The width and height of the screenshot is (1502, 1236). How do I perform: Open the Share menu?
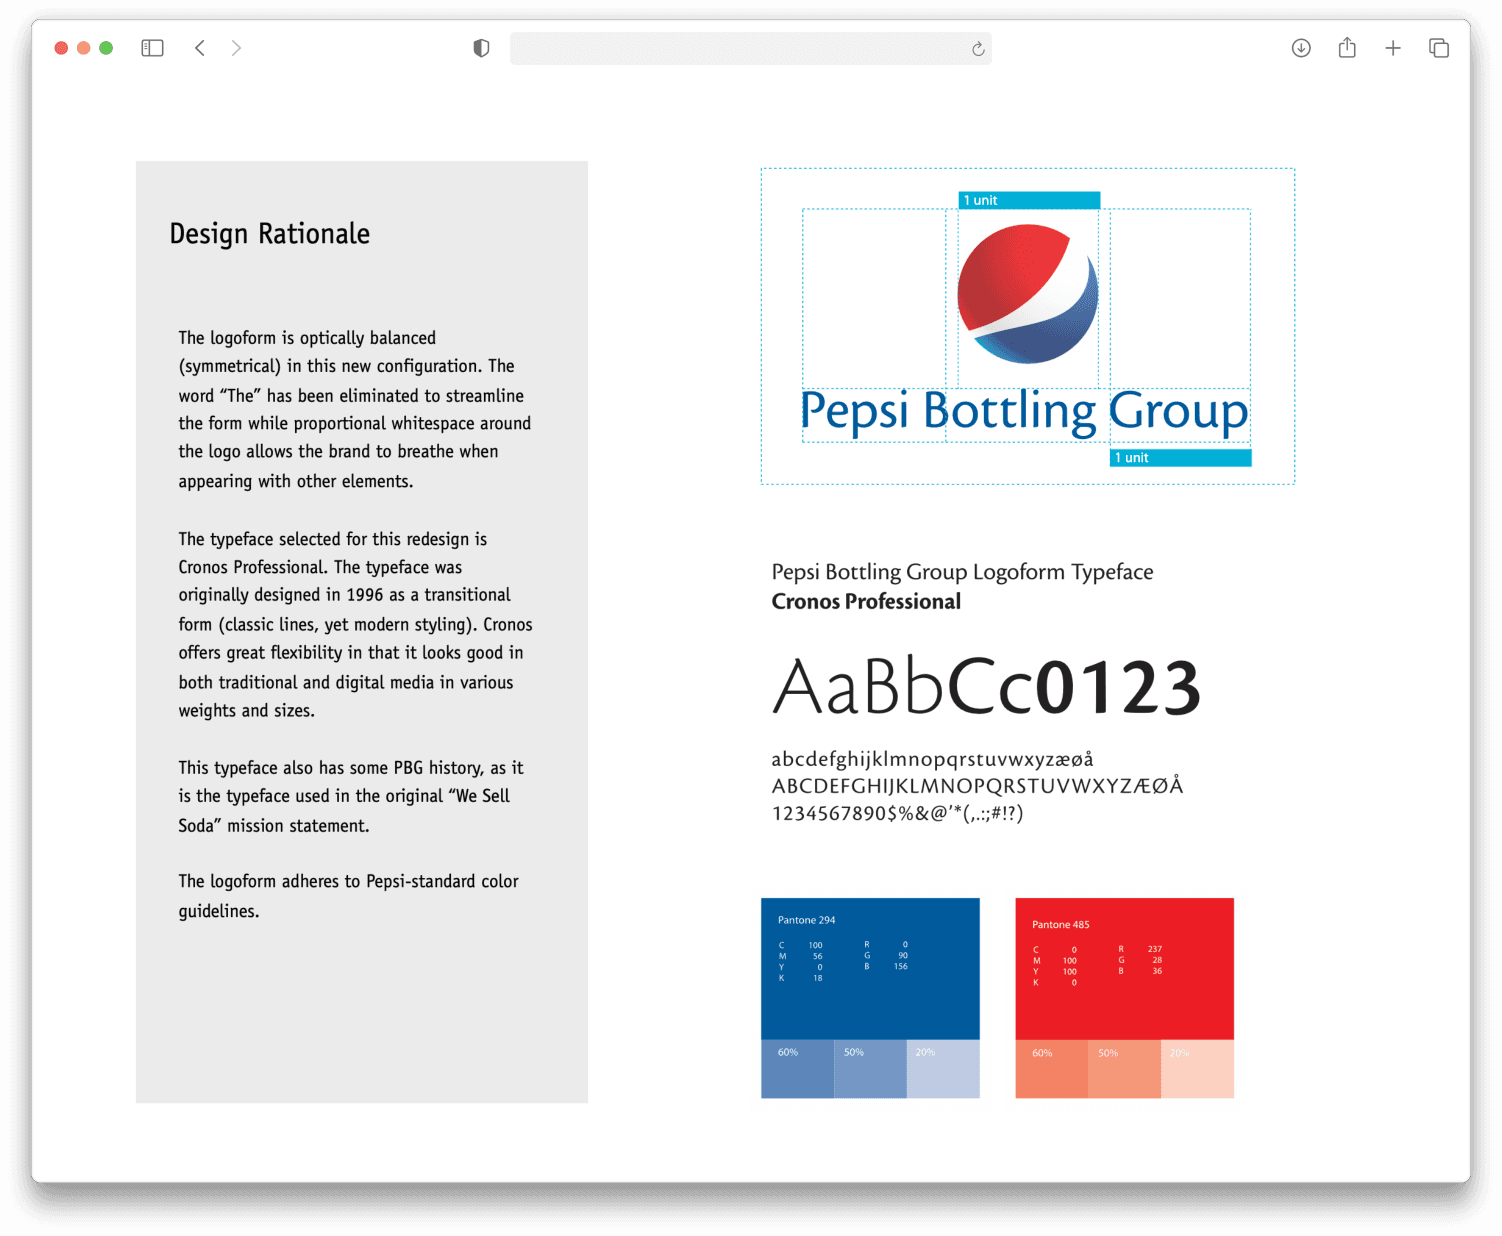1347,47
